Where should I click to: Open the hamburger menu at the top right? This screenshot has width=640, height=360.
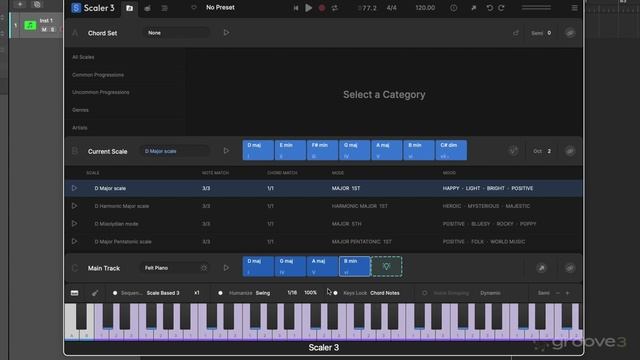coord(574,8)
